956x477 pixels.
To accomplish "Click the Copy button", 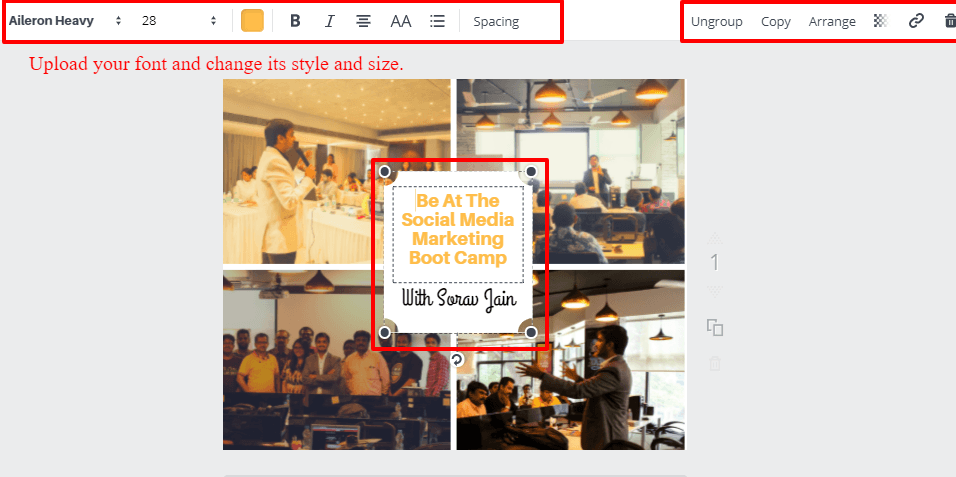I will pyautogui.click(x=776, y=21).
